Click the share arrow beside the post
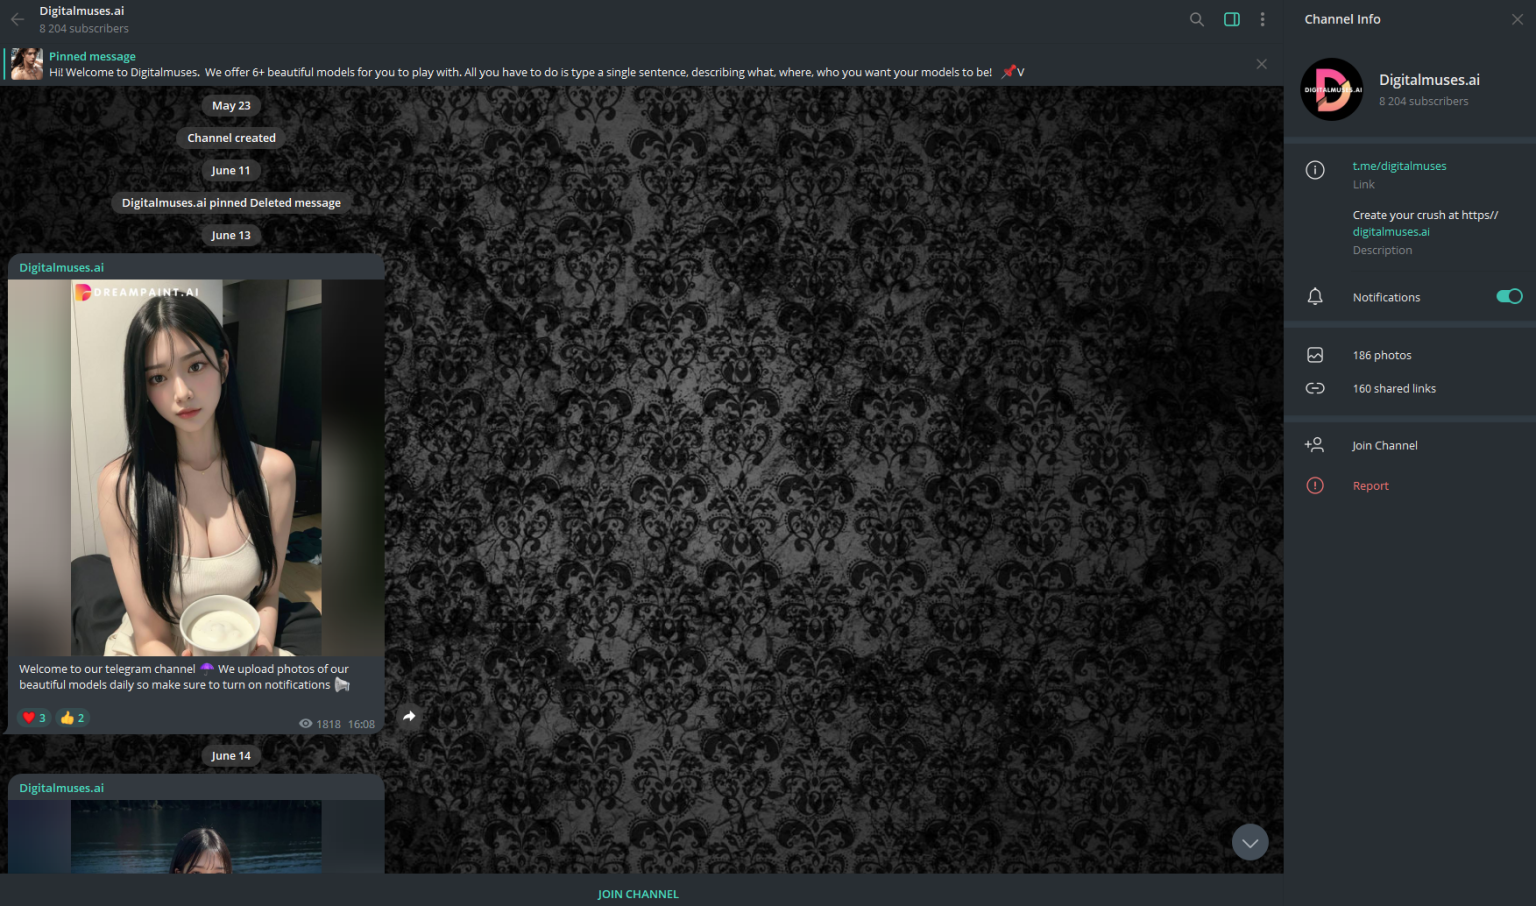Image resolution: width=1536 pixels, height=906 pixels. (409, 716)
